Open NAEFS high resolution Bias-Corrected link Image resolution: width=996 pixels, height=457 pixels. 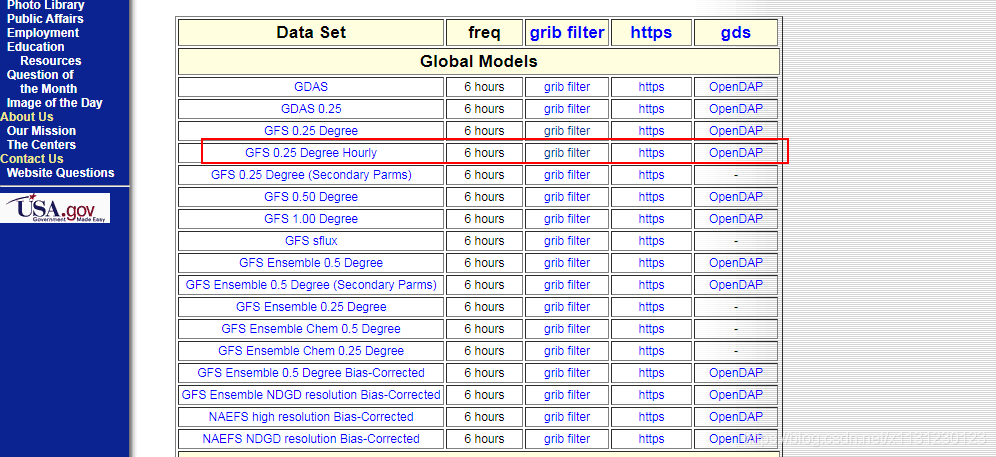pyautogui.click(x=311, y=417)
